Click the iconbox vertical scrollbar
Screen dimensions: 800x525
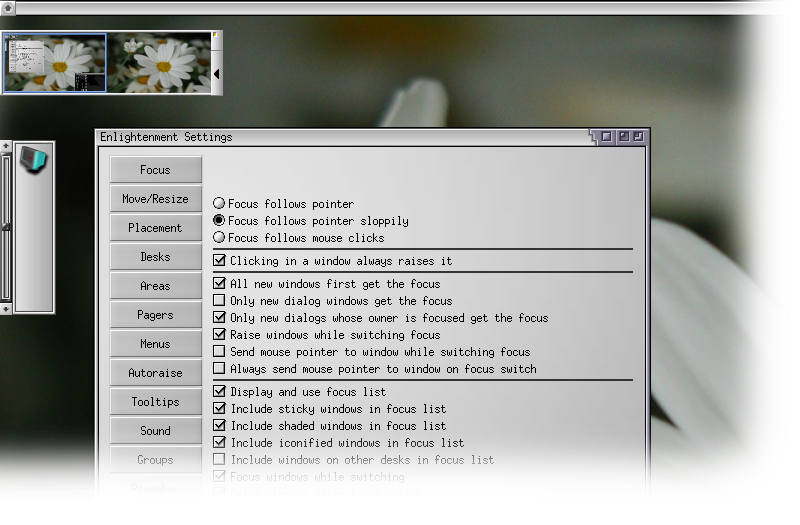tap(6, 228)
